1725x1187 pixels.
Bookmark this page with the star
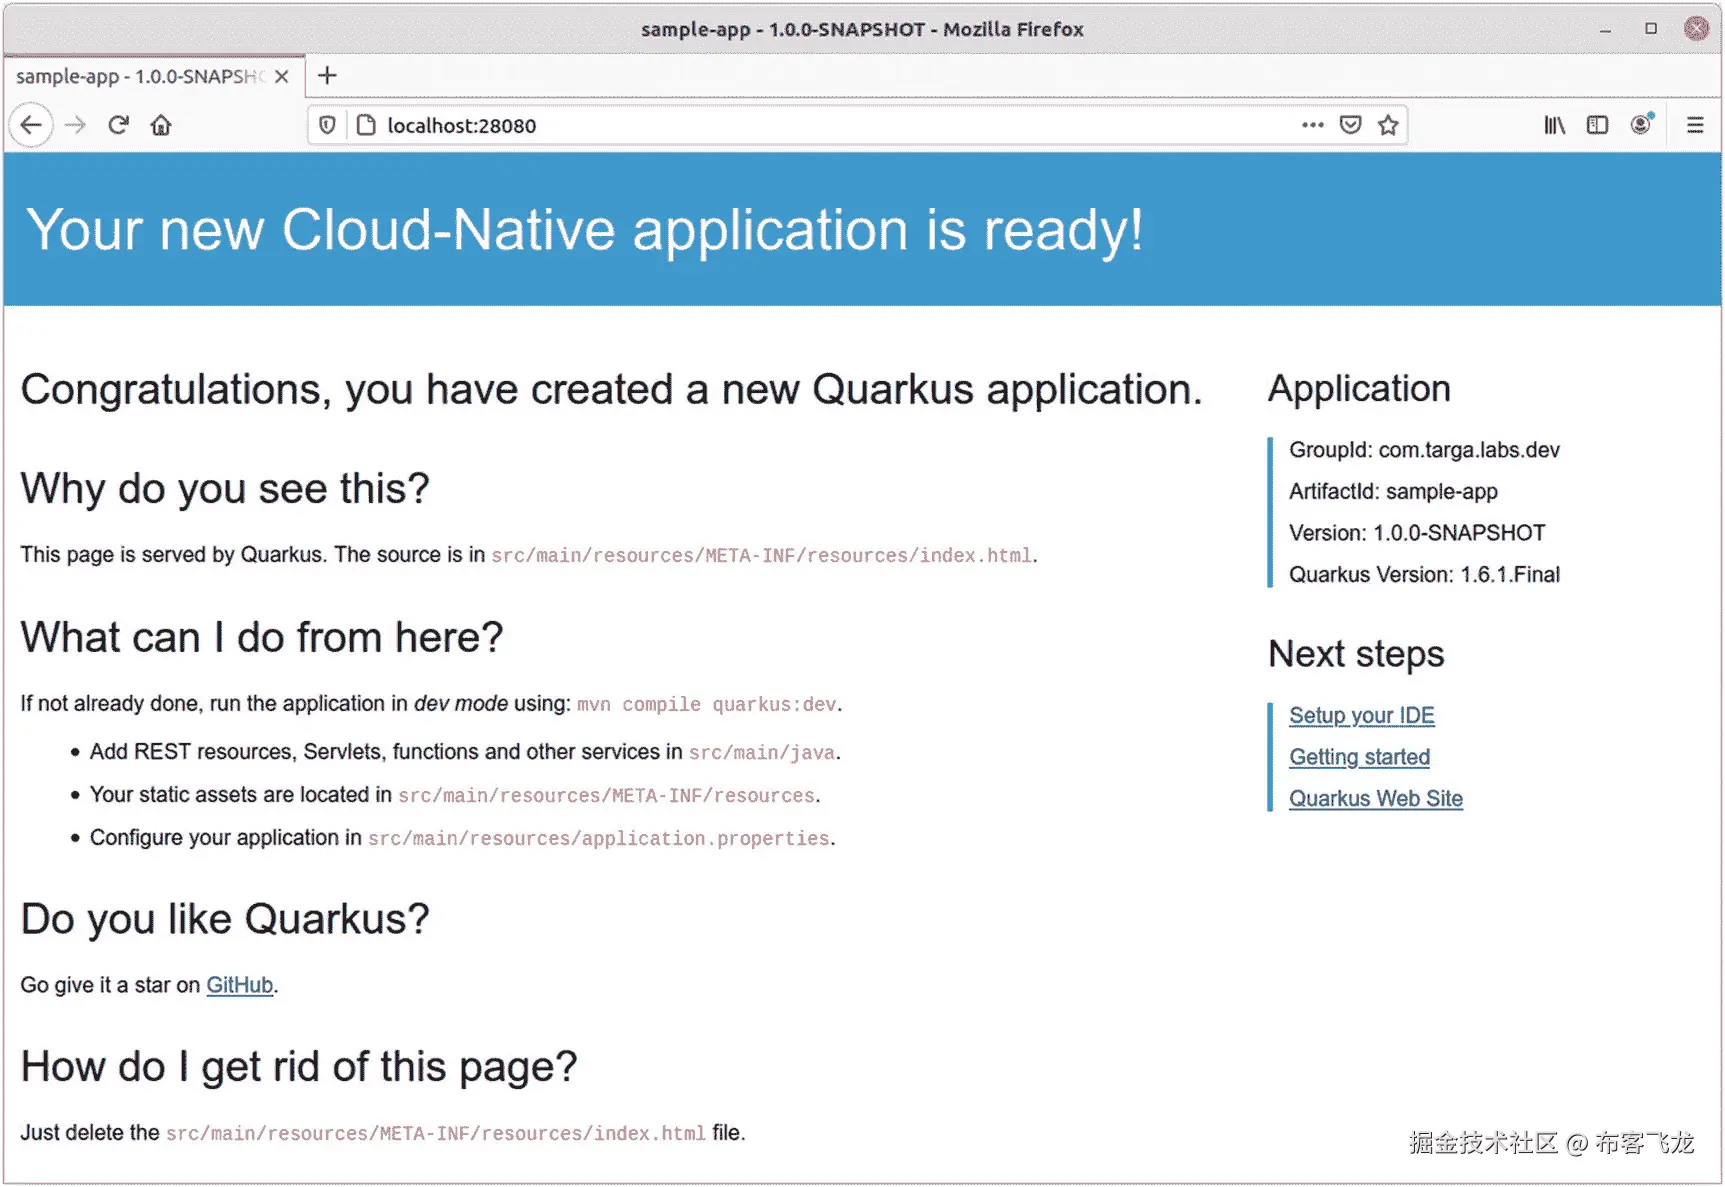pos(1387,125)
